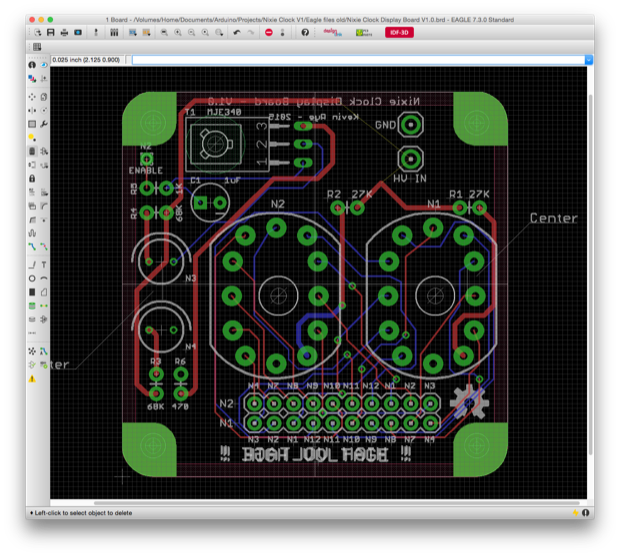Zoom to fit the board
This screenshot has width=620, height=556.
coord(164,32)
